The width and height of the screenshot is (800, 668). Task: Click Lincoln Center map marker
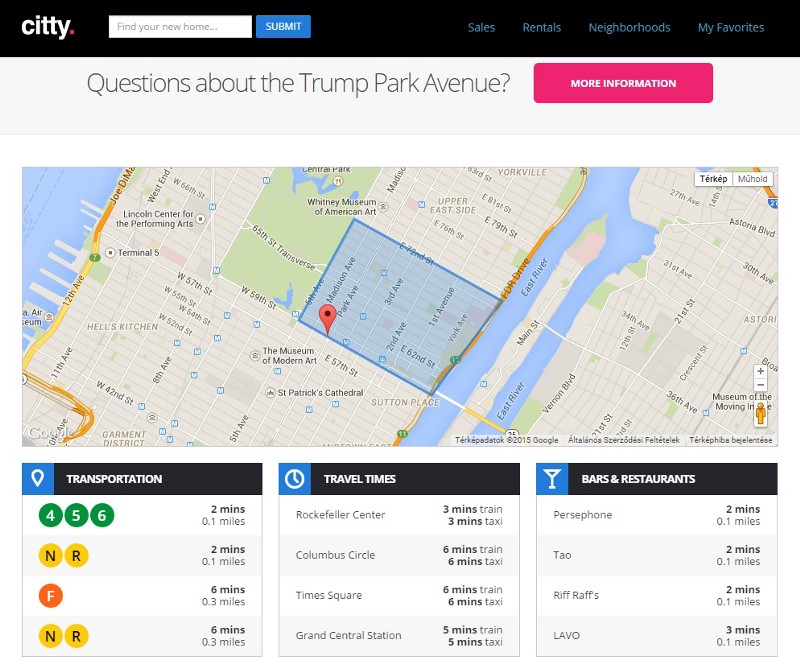[201, 219]
